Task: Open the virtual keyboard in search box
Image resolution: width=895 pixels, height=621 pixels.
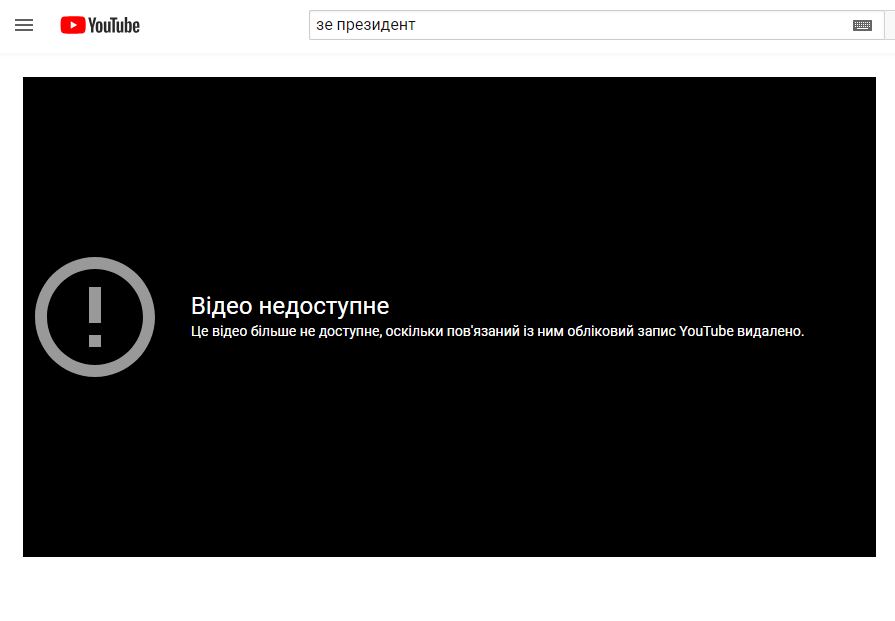Action: [862, 25]
